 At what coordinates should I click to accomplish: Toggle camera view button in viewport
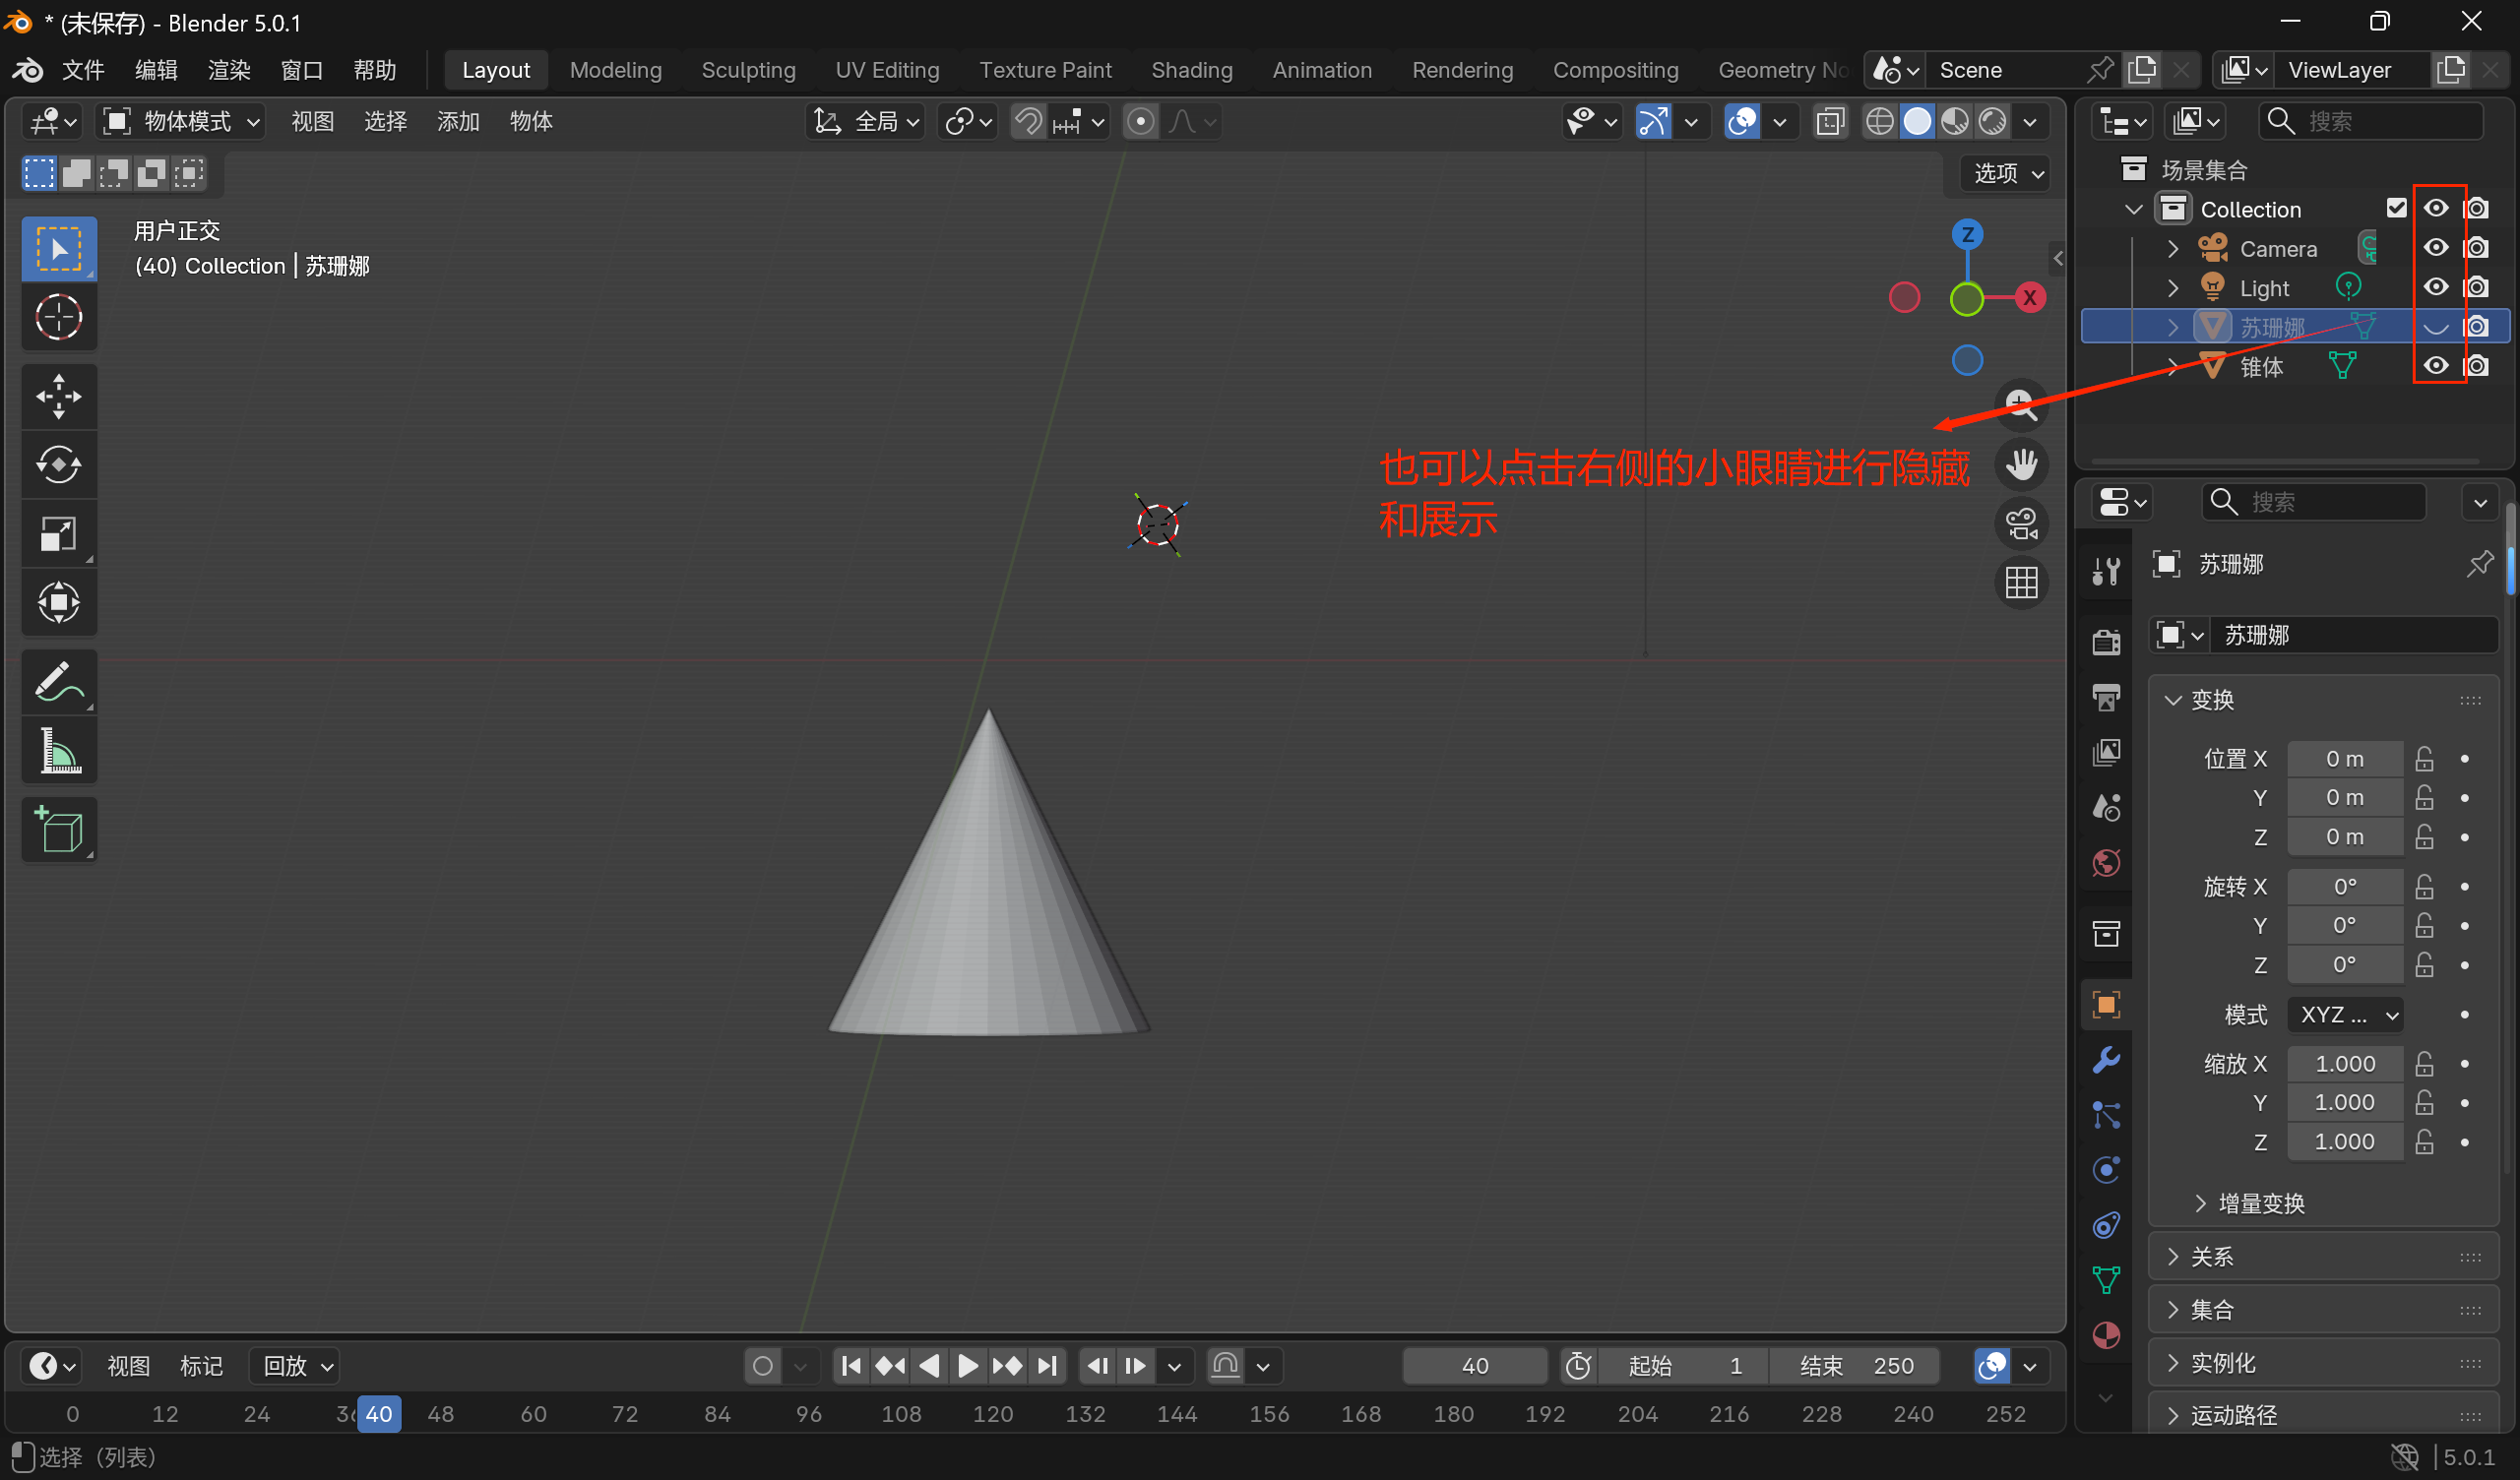2021,523
